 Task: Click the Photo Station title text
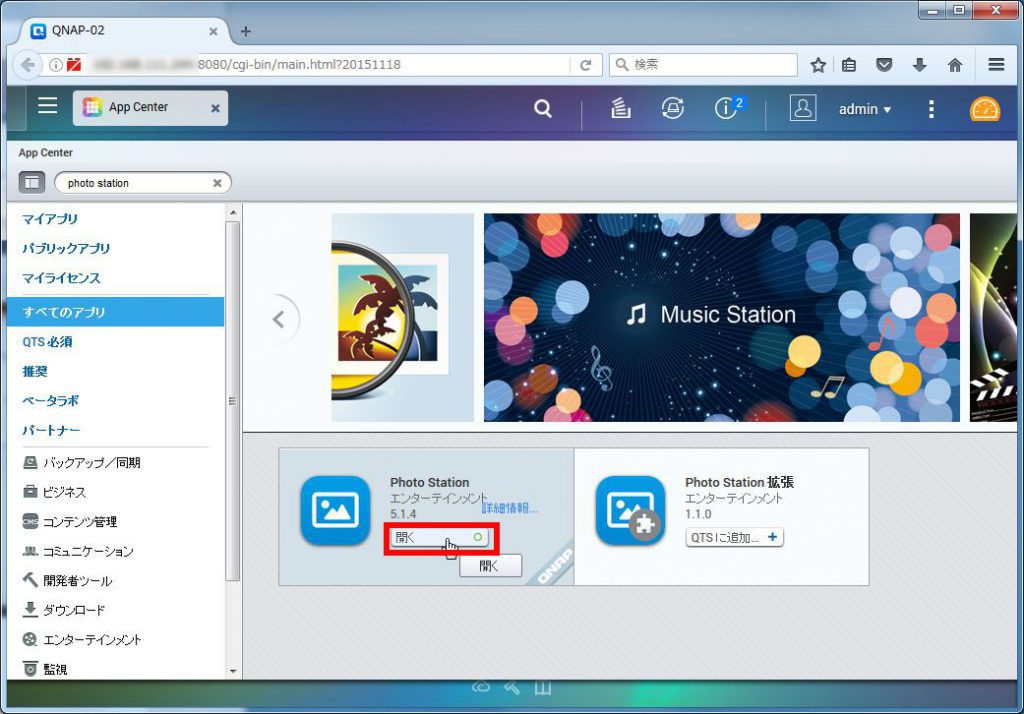click(430, 482)
